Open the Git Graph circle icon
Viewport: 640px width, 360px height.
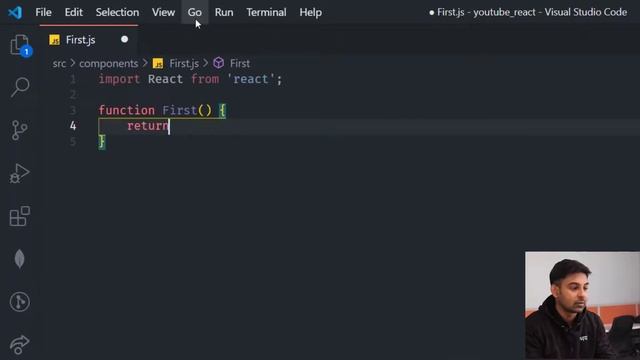click(x=20, y=302)
